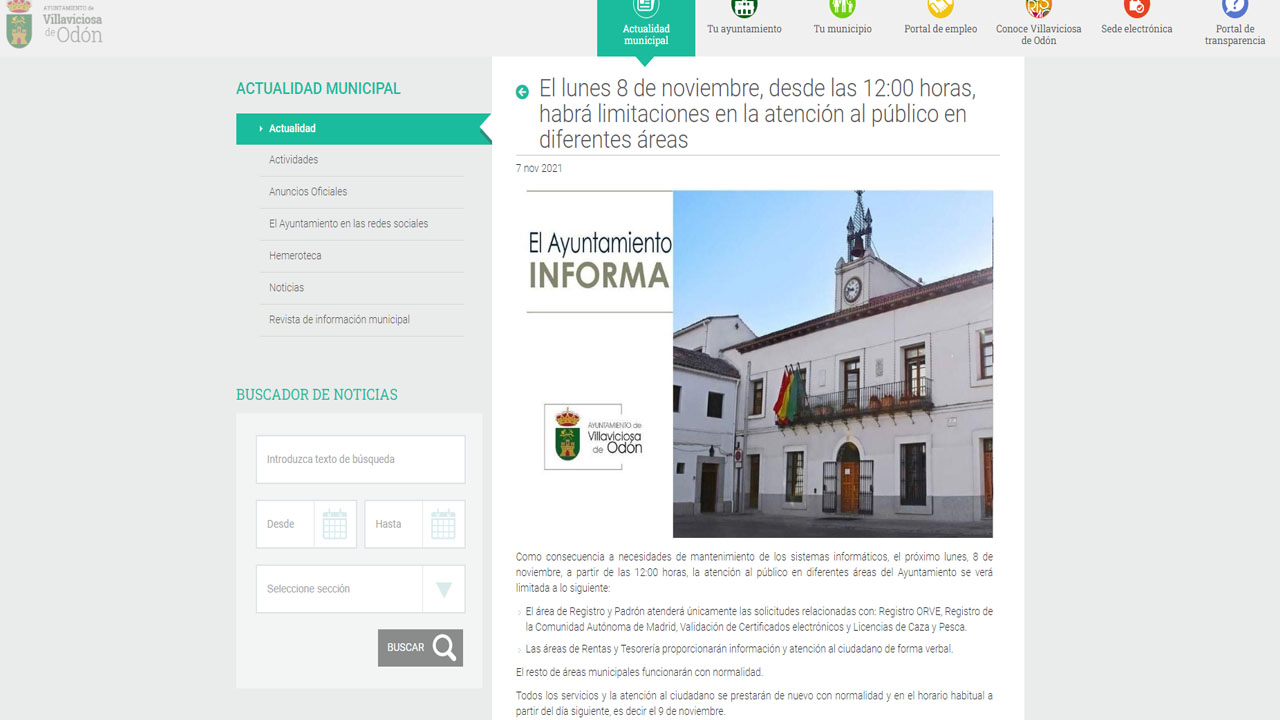Open Revista de información municipal link

tap(339, 320)
